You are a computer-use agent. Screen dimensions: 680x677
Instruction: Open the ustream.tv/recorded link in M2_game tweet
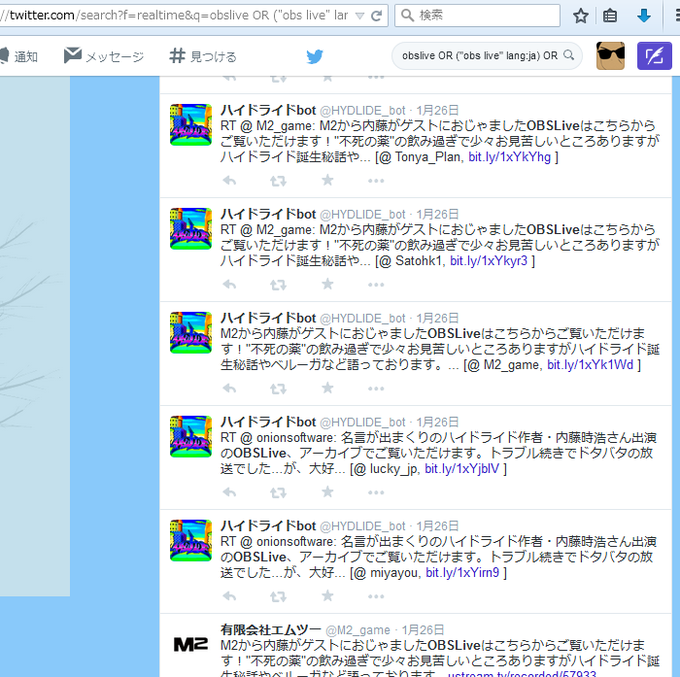[x=522, y=673]
